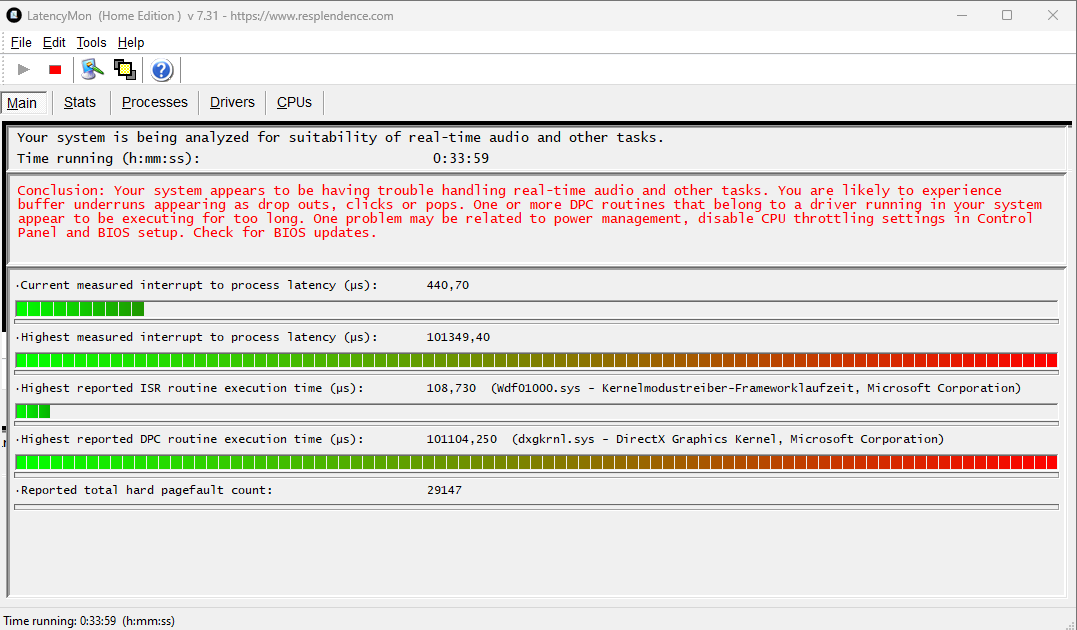
Task: Stop monitoring with the red square icon
Action: pyautogui.click(x=55, y=69)
